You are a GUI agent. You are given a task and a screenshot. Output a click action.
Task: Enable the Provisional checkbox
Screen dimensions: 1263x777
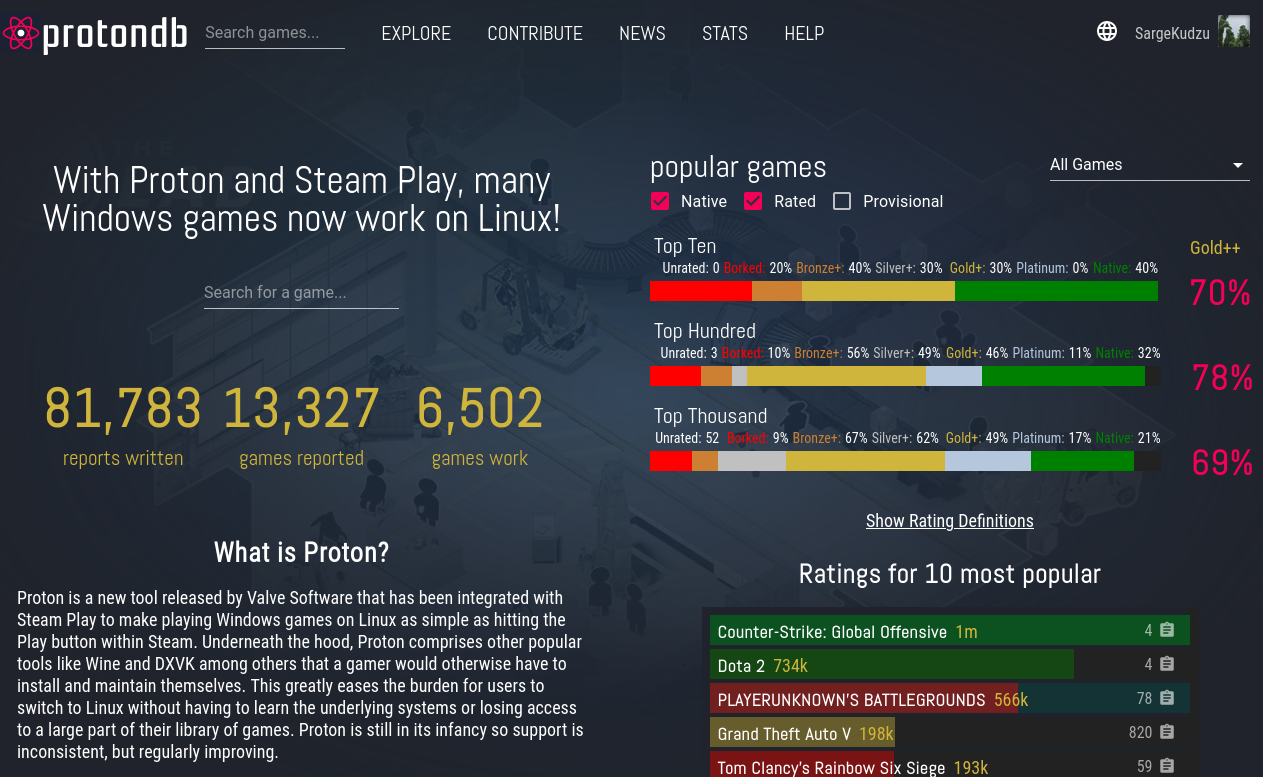842,201
